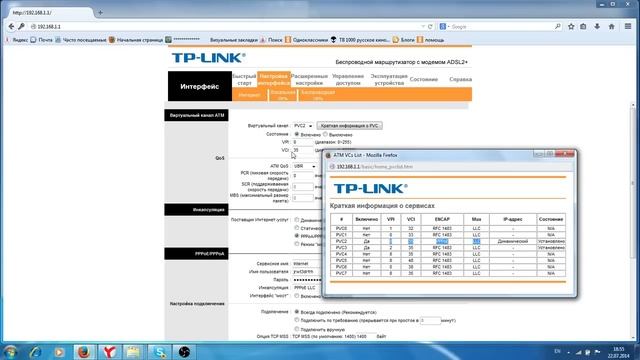Click the Имя пользователя field
The height and width of the screenshot is (360, 640).
coord(307,271)
